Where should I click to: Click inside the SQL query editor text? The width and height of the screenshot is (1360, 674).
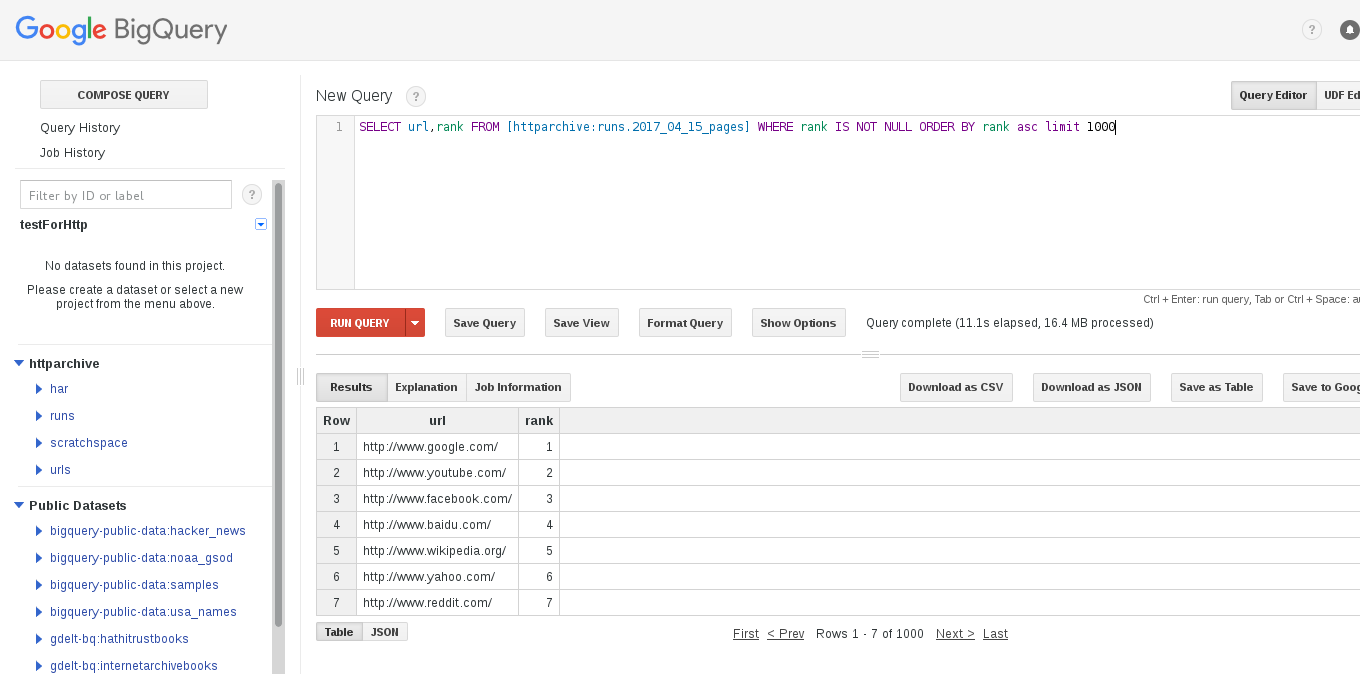(x=737, y=127)
